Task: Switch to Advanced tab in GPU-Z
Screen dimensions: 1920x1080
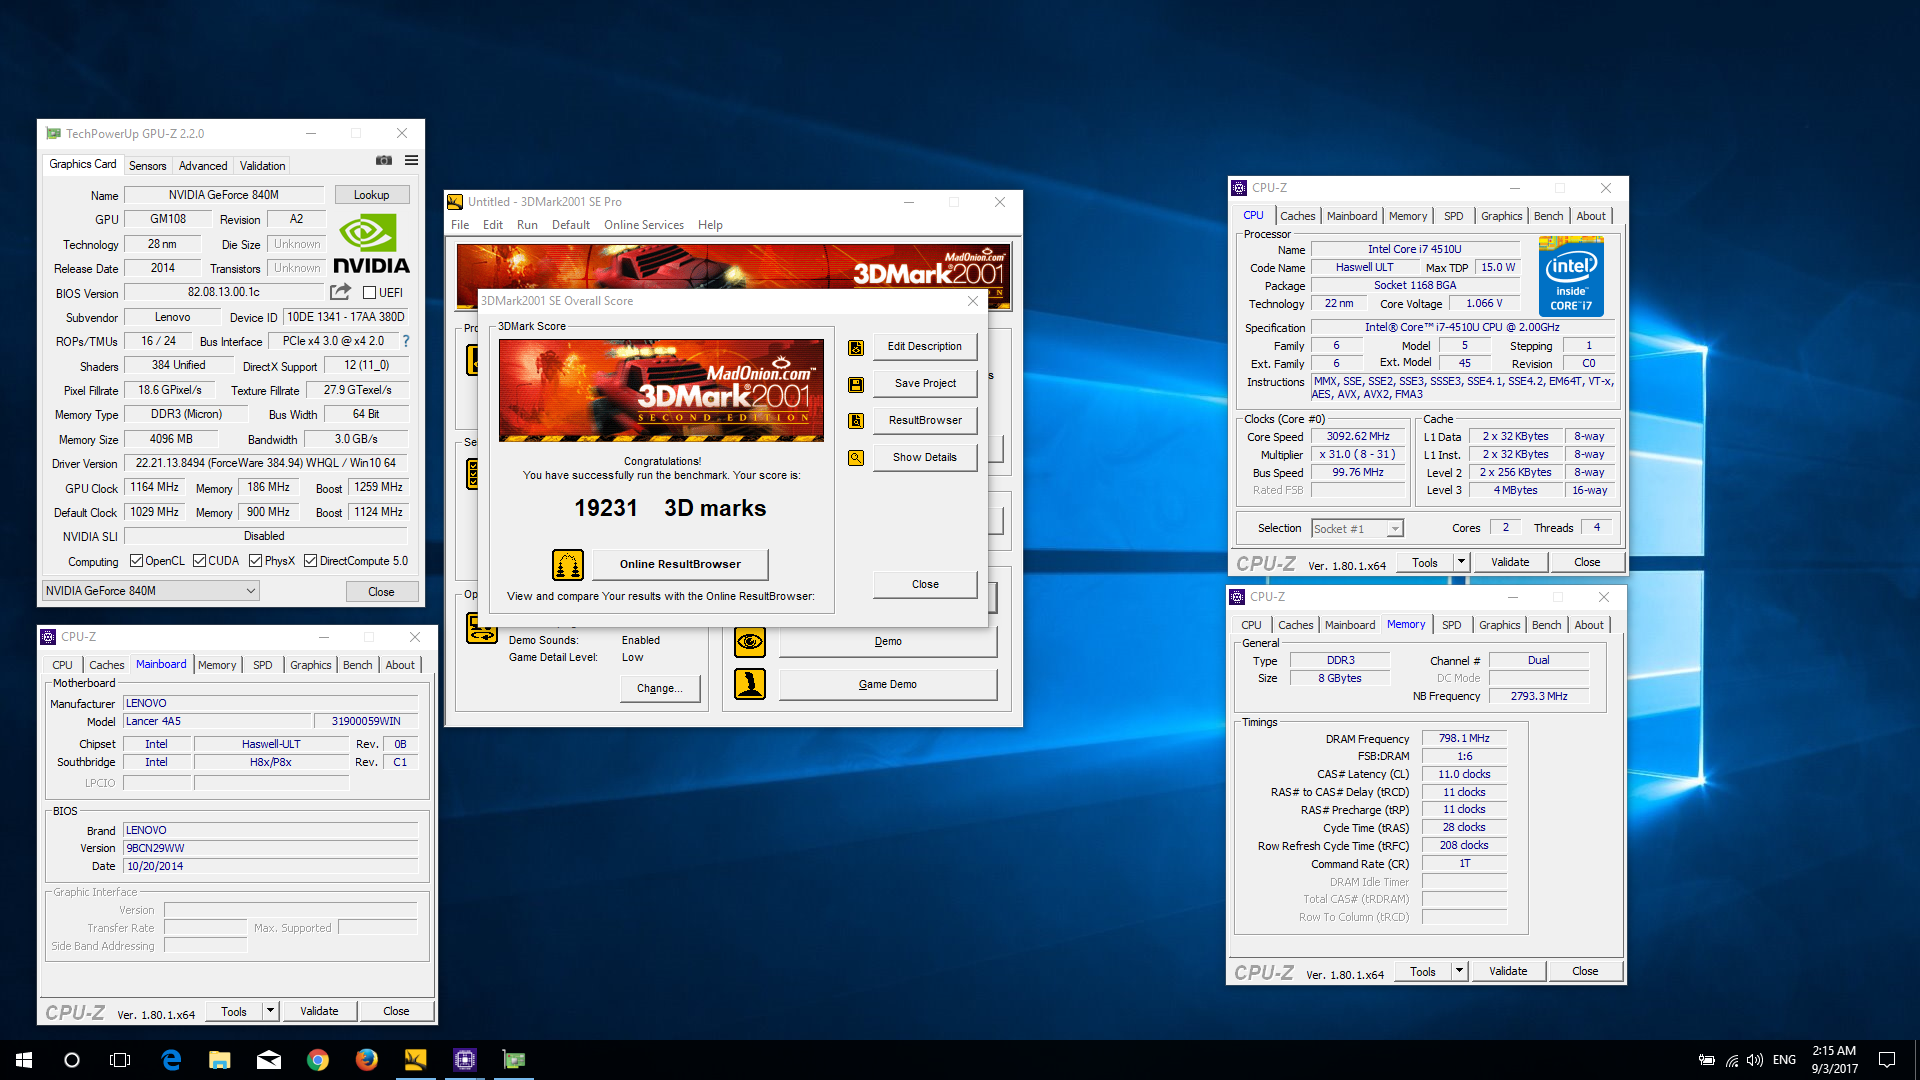Action: click(x=203, y=166)
